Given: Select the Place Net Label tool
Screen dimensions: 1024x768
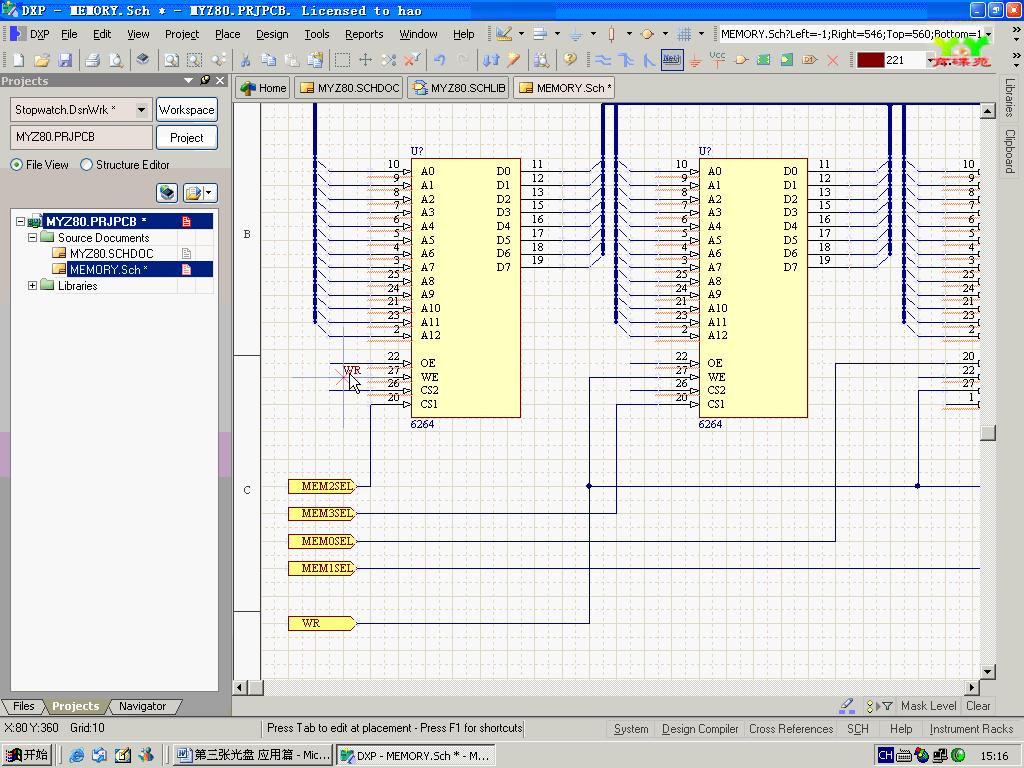Looking at the screenshot, I should coord(672,60).
